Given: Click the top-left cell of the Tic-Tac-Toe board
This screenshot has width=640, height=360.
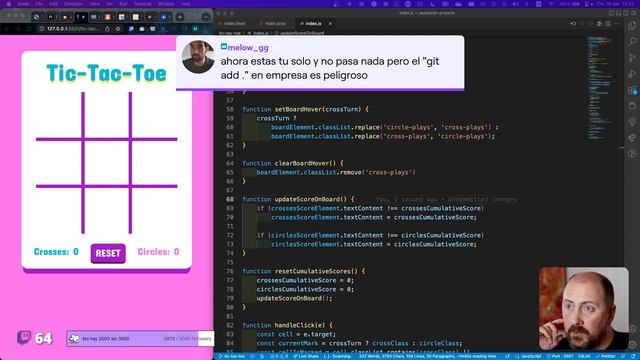Looking at the screenshot, I should (x=59, y=115).
